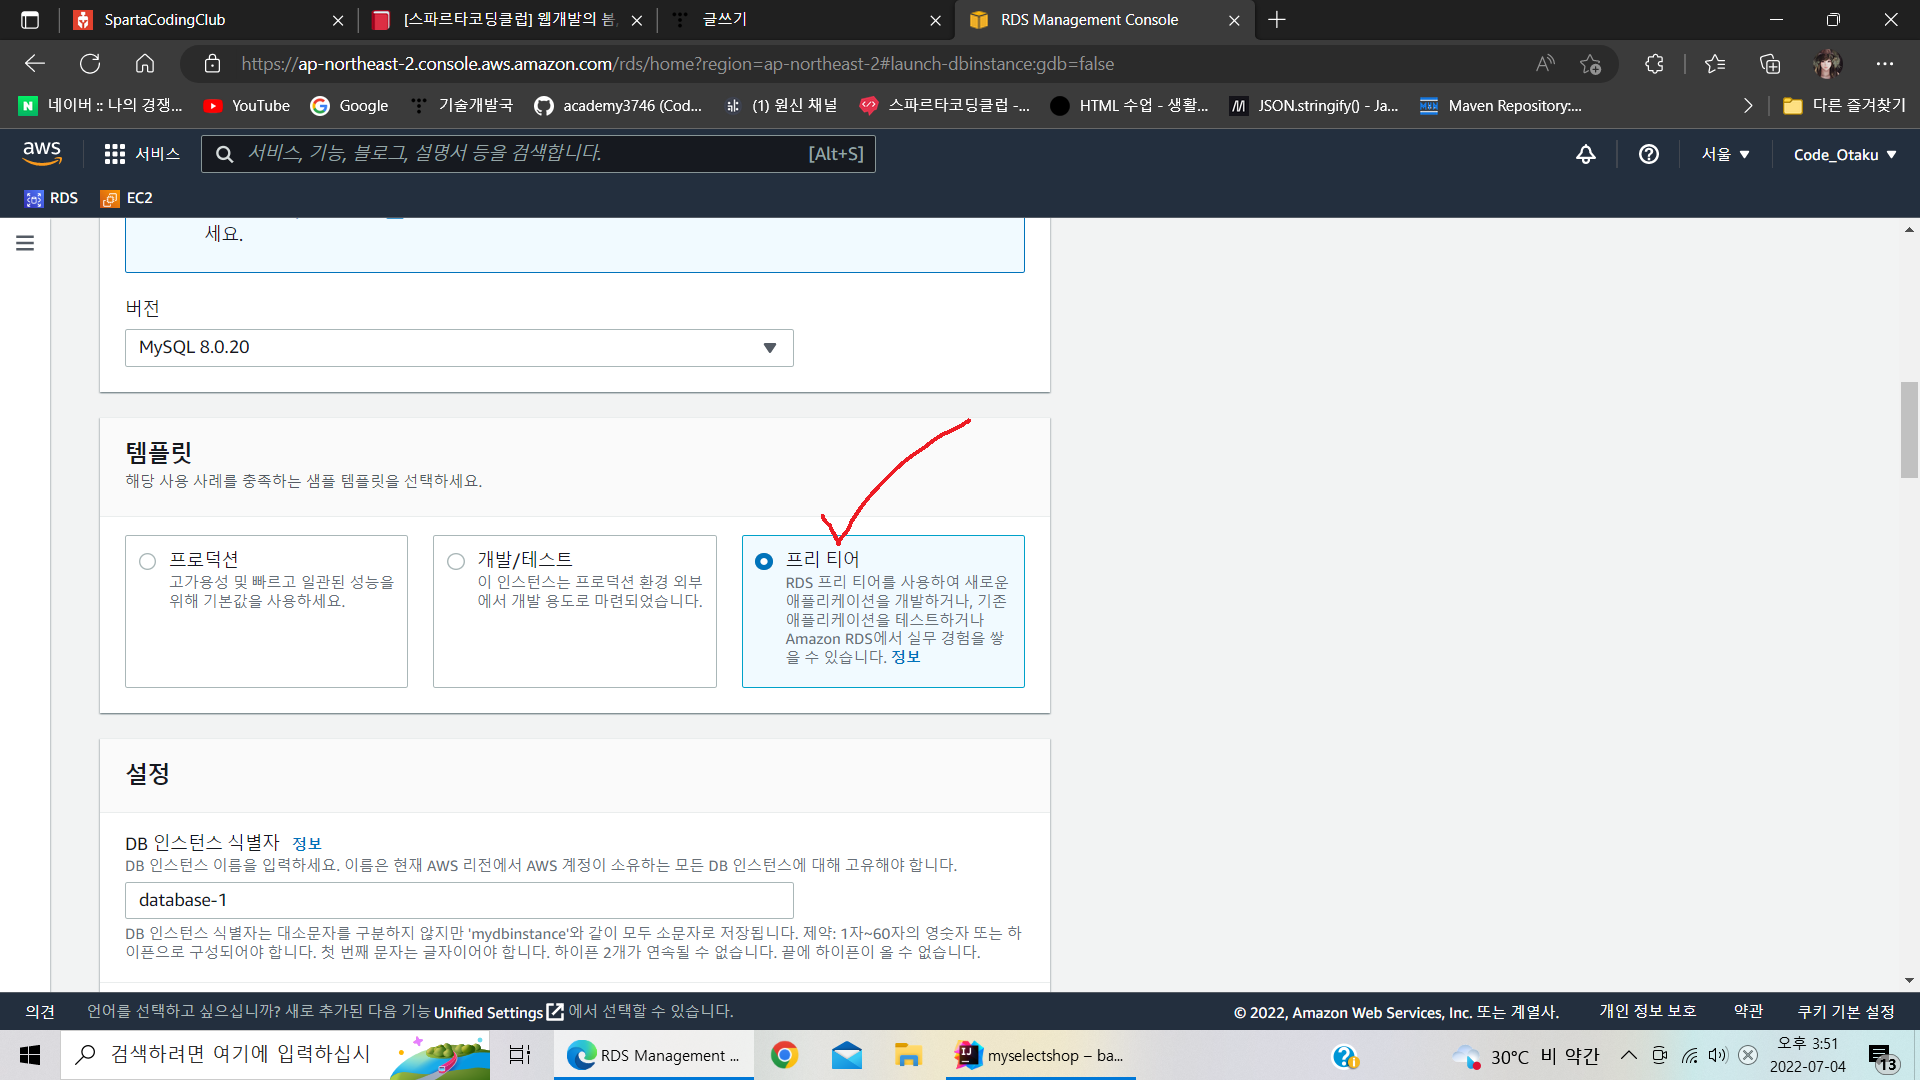
Task: Select the 개발/테스트 template radio button
Action: 456,561
